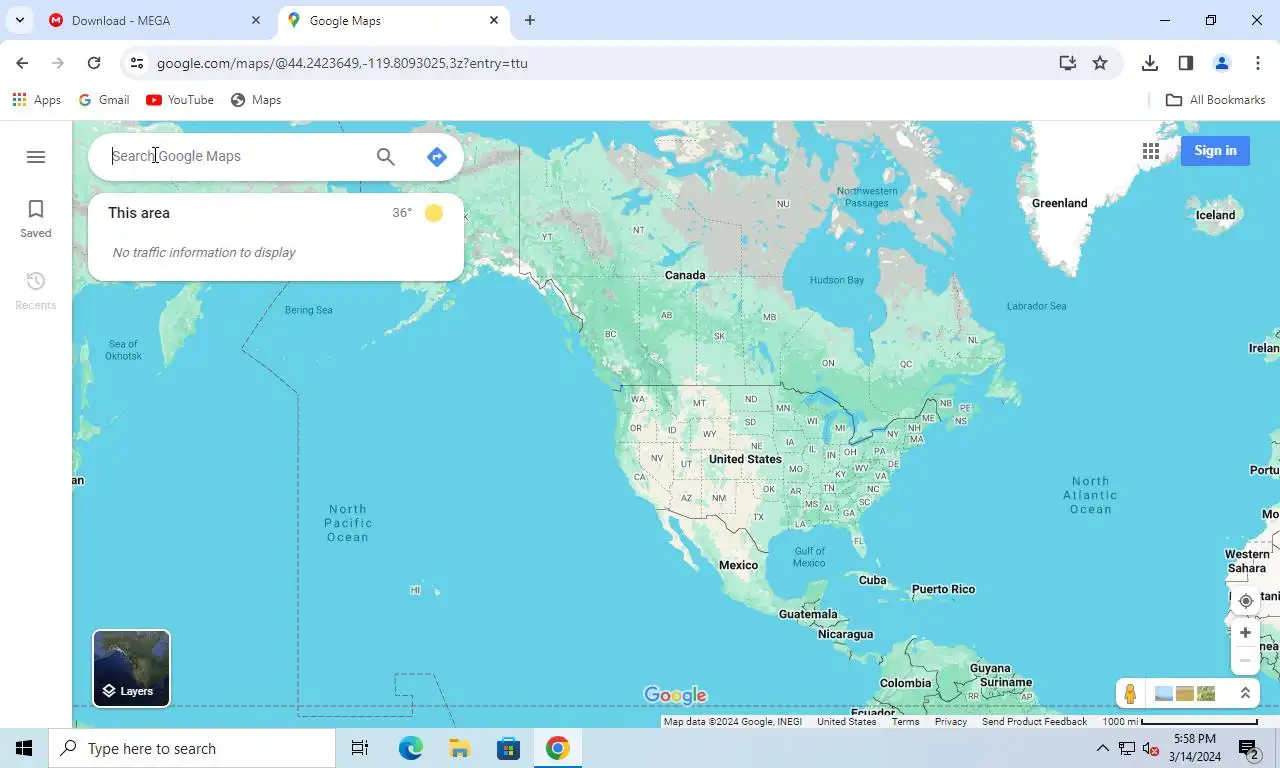Close the Download - MEGA tab
Viewport: 1280px width, 768px height.
click(x=256, y=20)
